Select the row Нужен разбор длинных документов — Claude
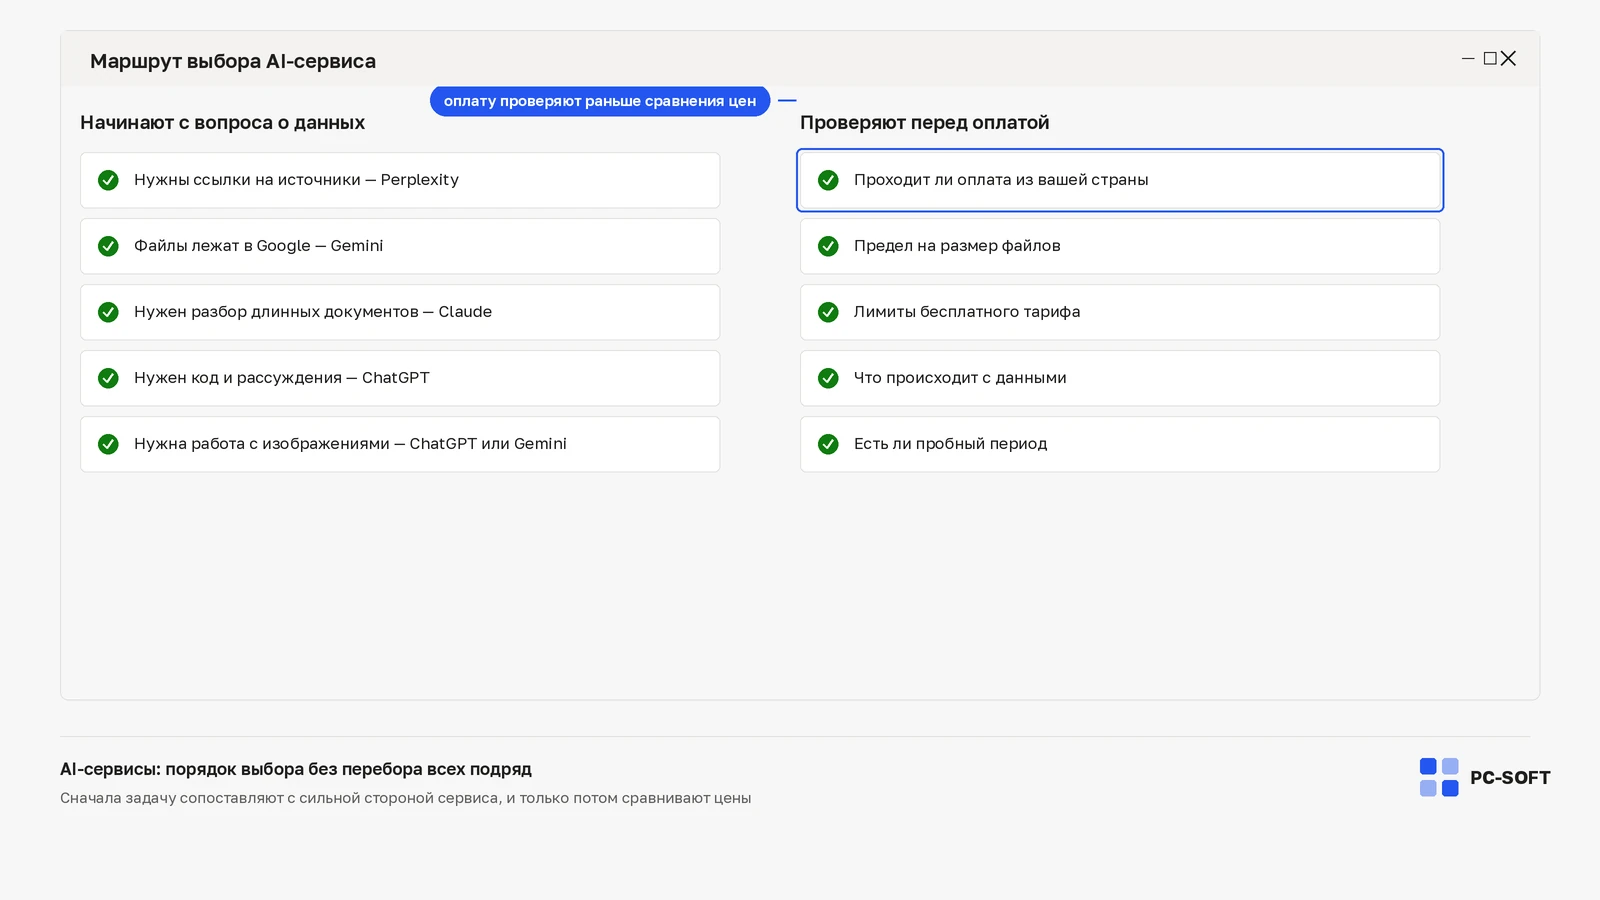The width and height of the screenshot is (1600, 900). coord(400,312)
